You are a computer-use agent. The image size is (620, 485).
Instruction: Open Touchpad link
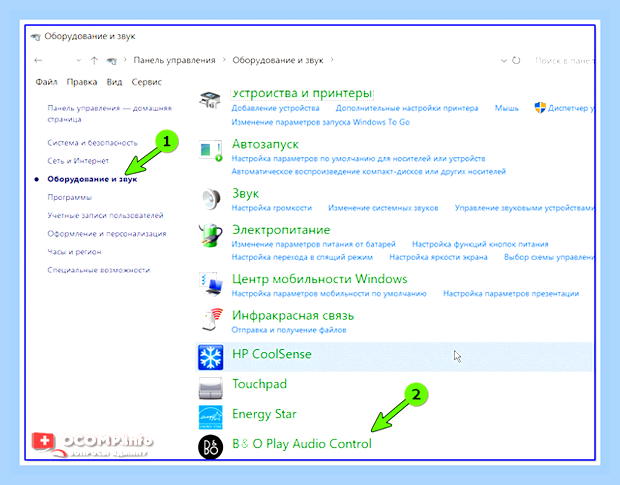pos(259,384)
